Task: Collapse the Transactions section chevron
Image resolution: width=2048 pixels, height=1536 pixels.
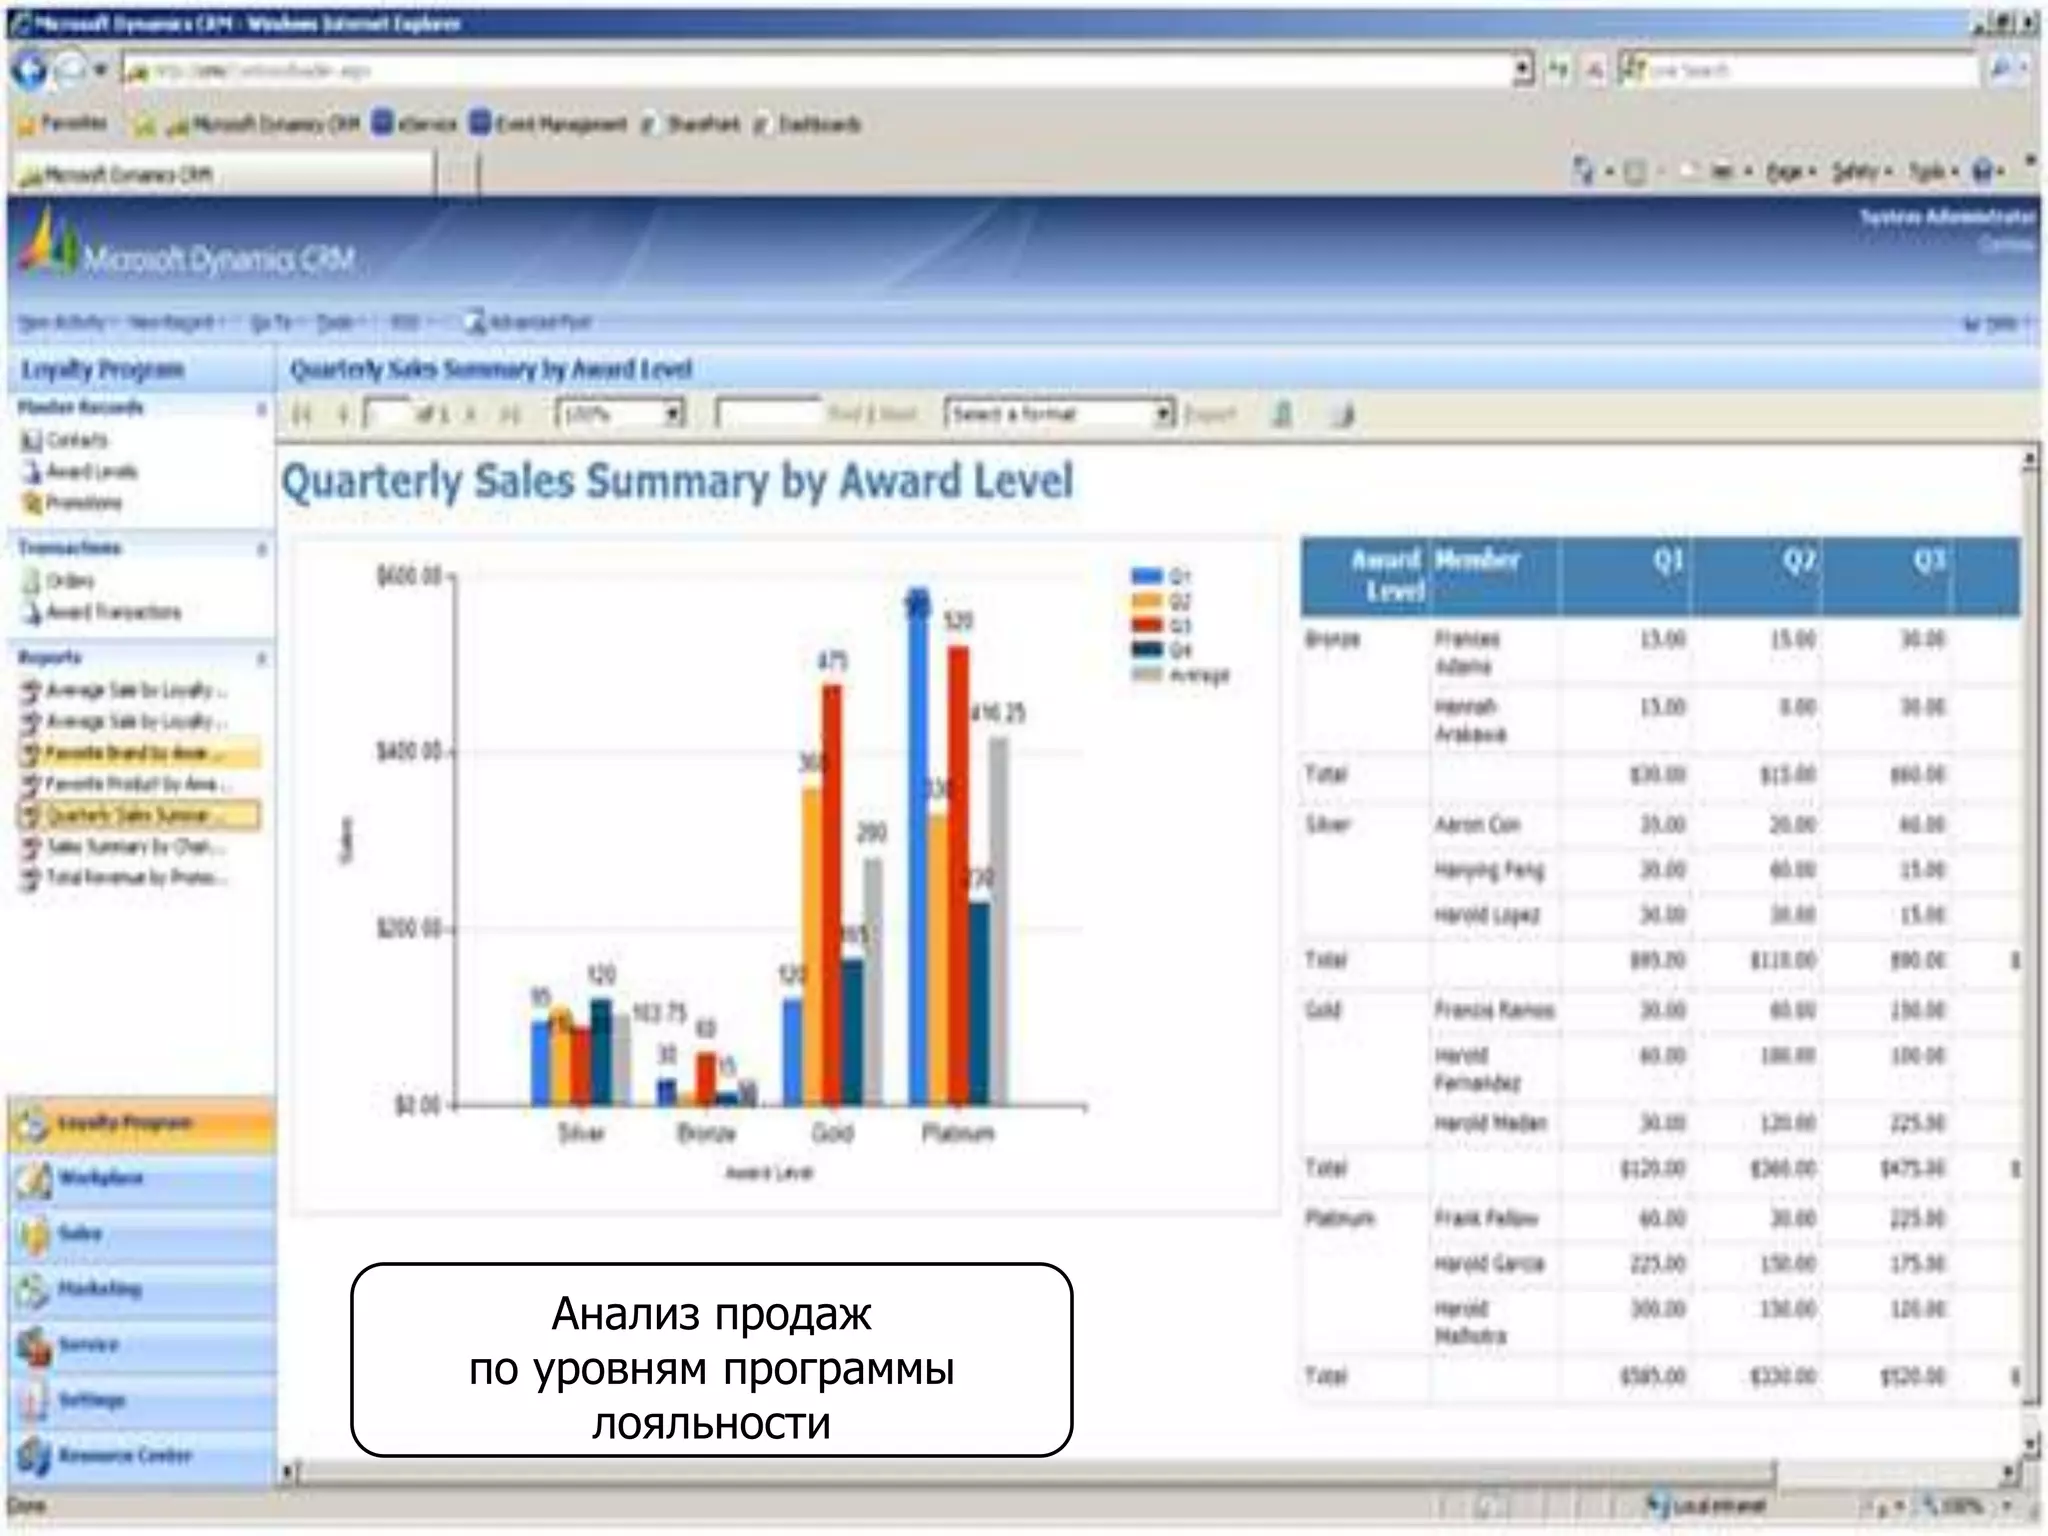Action: coord(262,549)
